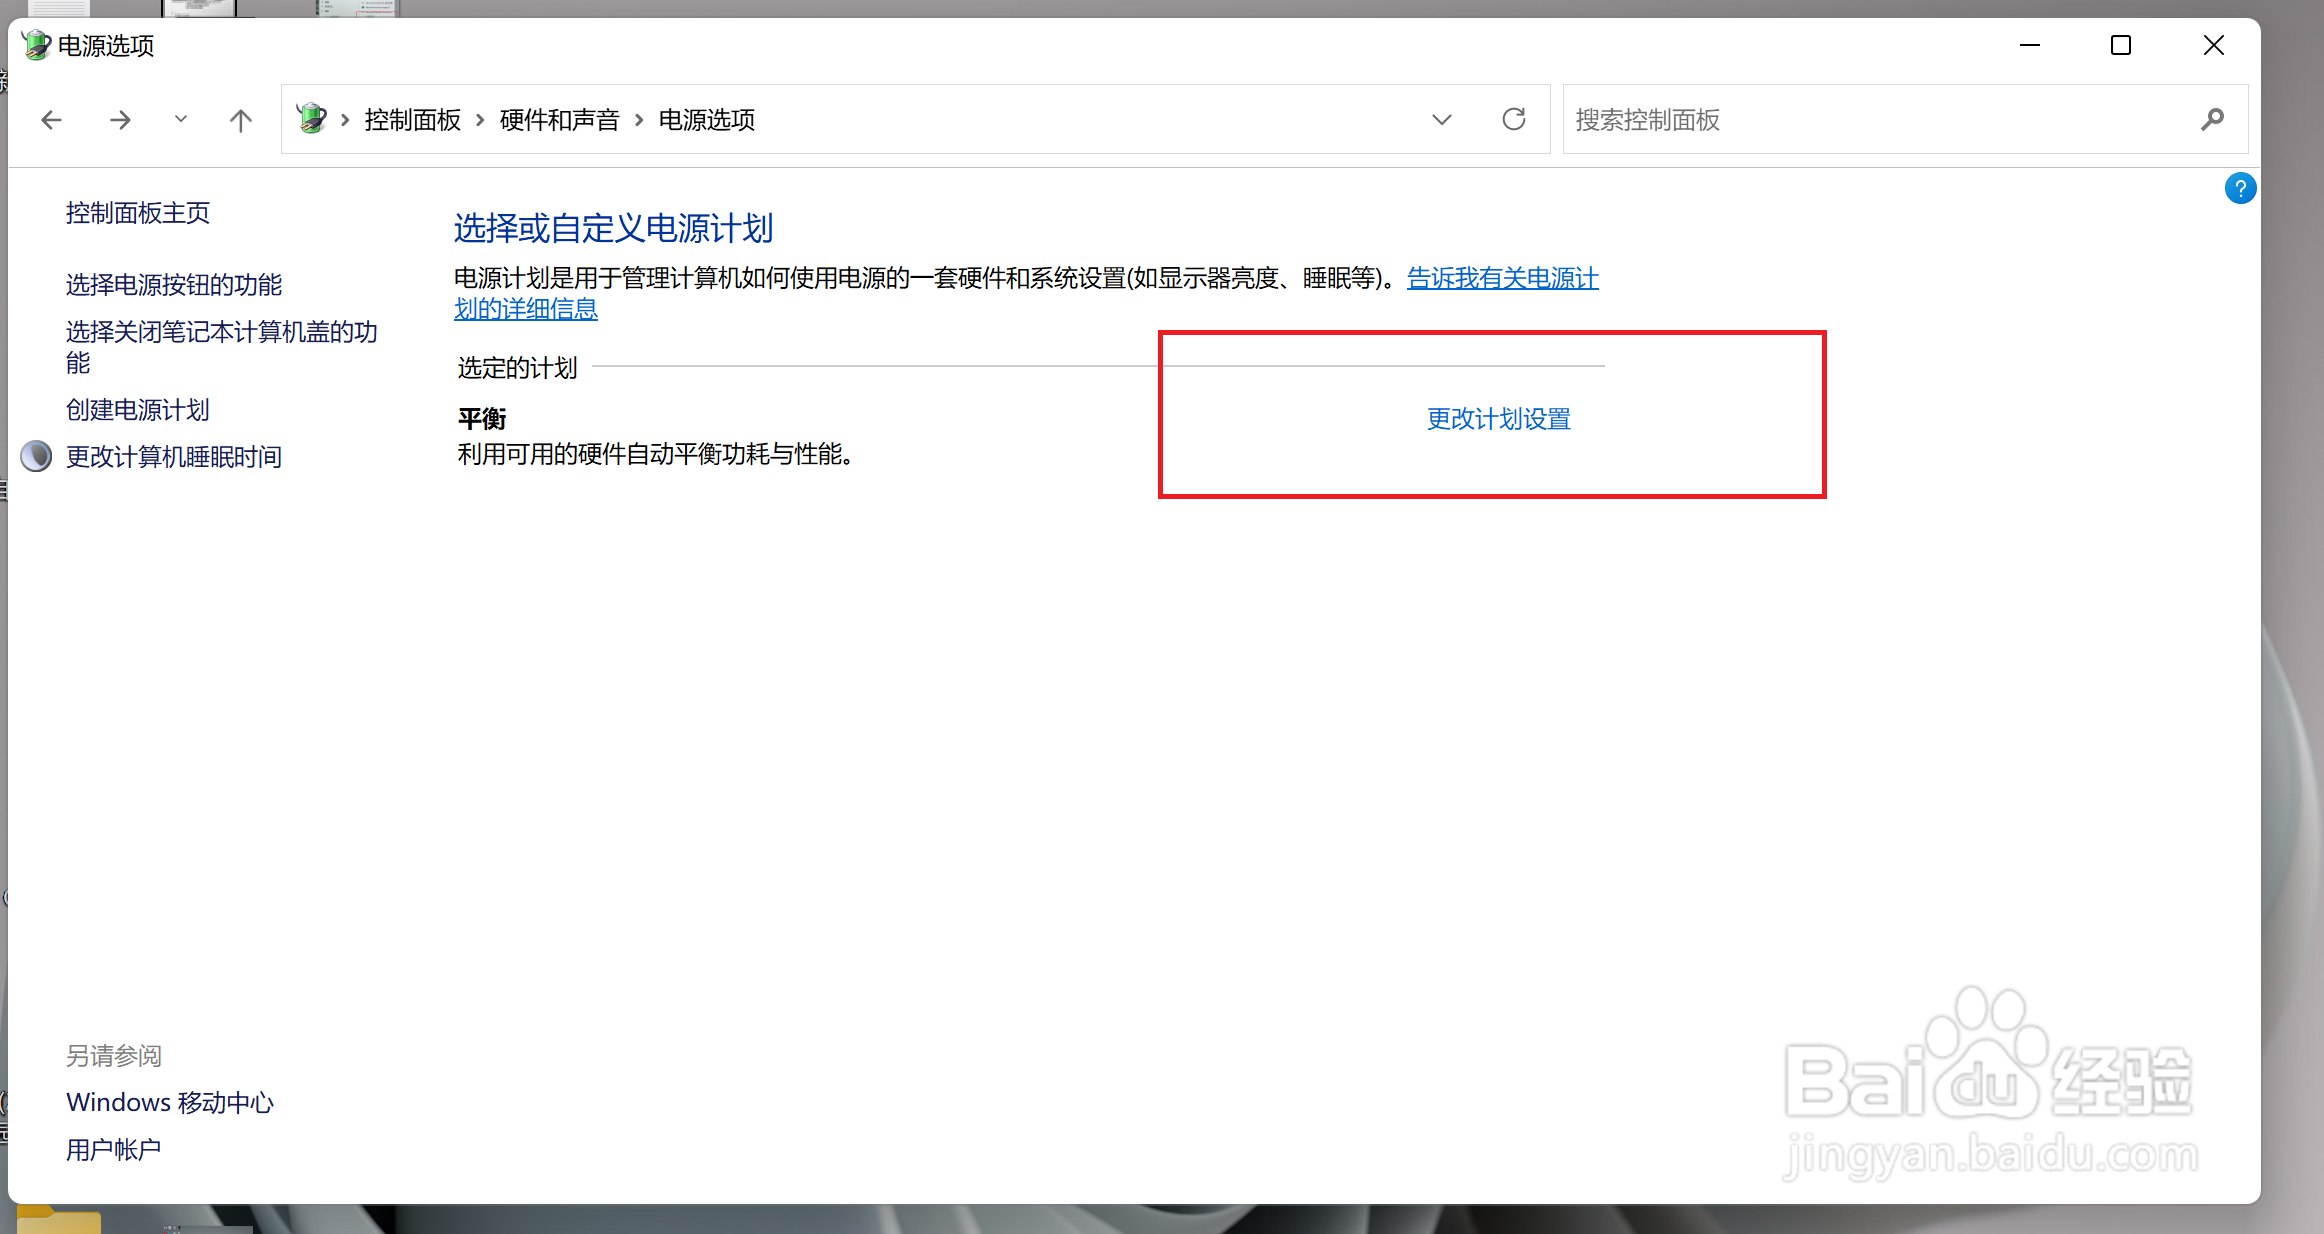
Task: Open the address bar dropdown chevron
Action: tap(1443, 119)
